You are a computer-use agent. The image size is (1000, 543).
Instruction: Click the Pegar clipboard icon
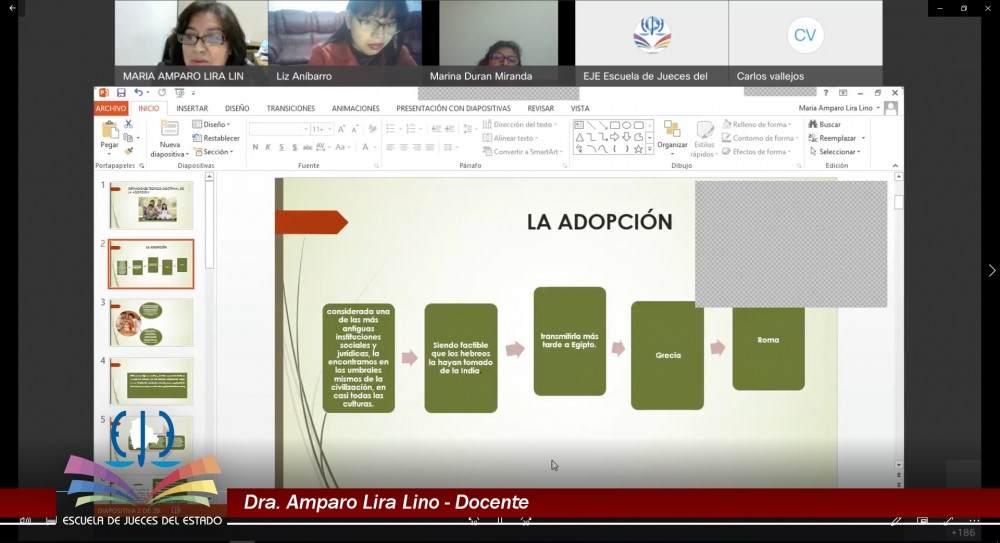coord(109,133)
